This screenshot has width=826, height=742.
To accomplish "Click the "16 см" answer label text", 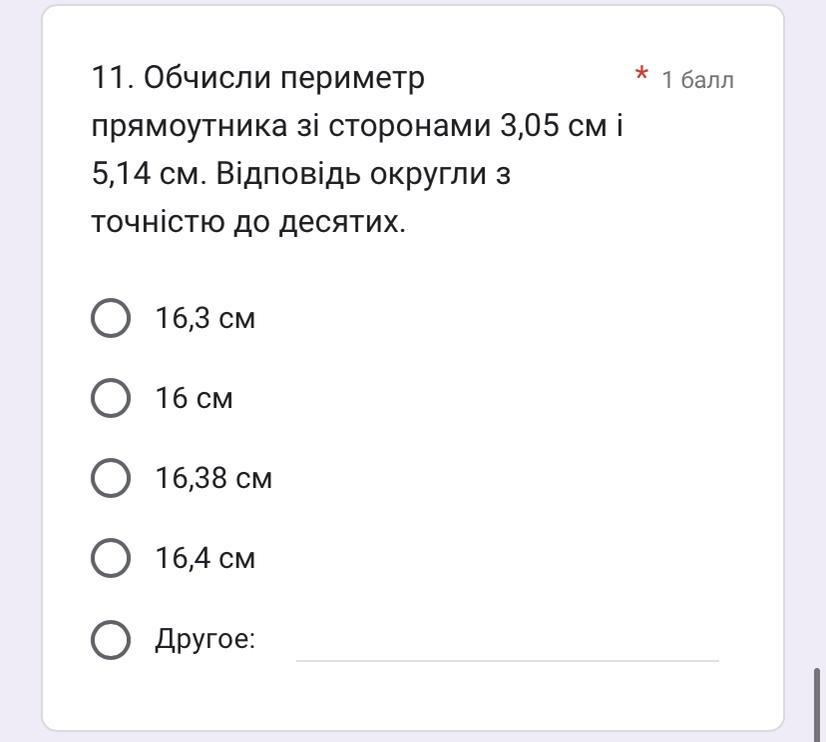I will 194,398.
